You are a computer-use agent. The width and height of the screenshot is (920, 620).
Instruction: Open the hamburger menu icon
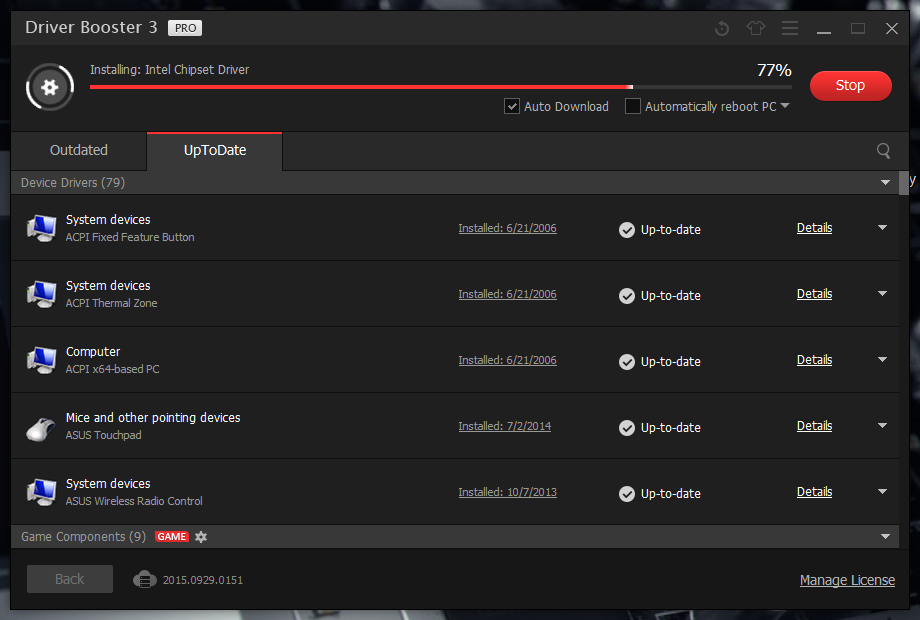click(790, 28)
